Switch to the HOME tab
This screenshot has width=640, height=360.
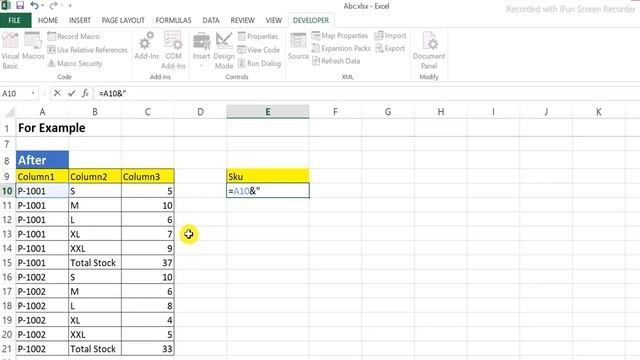(48, 20)
